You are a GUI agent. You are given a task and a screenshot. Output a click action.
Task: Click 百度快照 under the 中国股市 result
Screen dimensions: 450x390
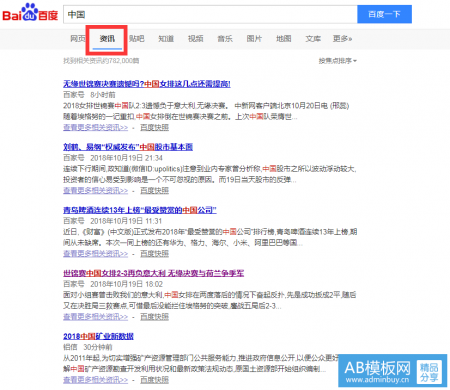coord(154,190)
